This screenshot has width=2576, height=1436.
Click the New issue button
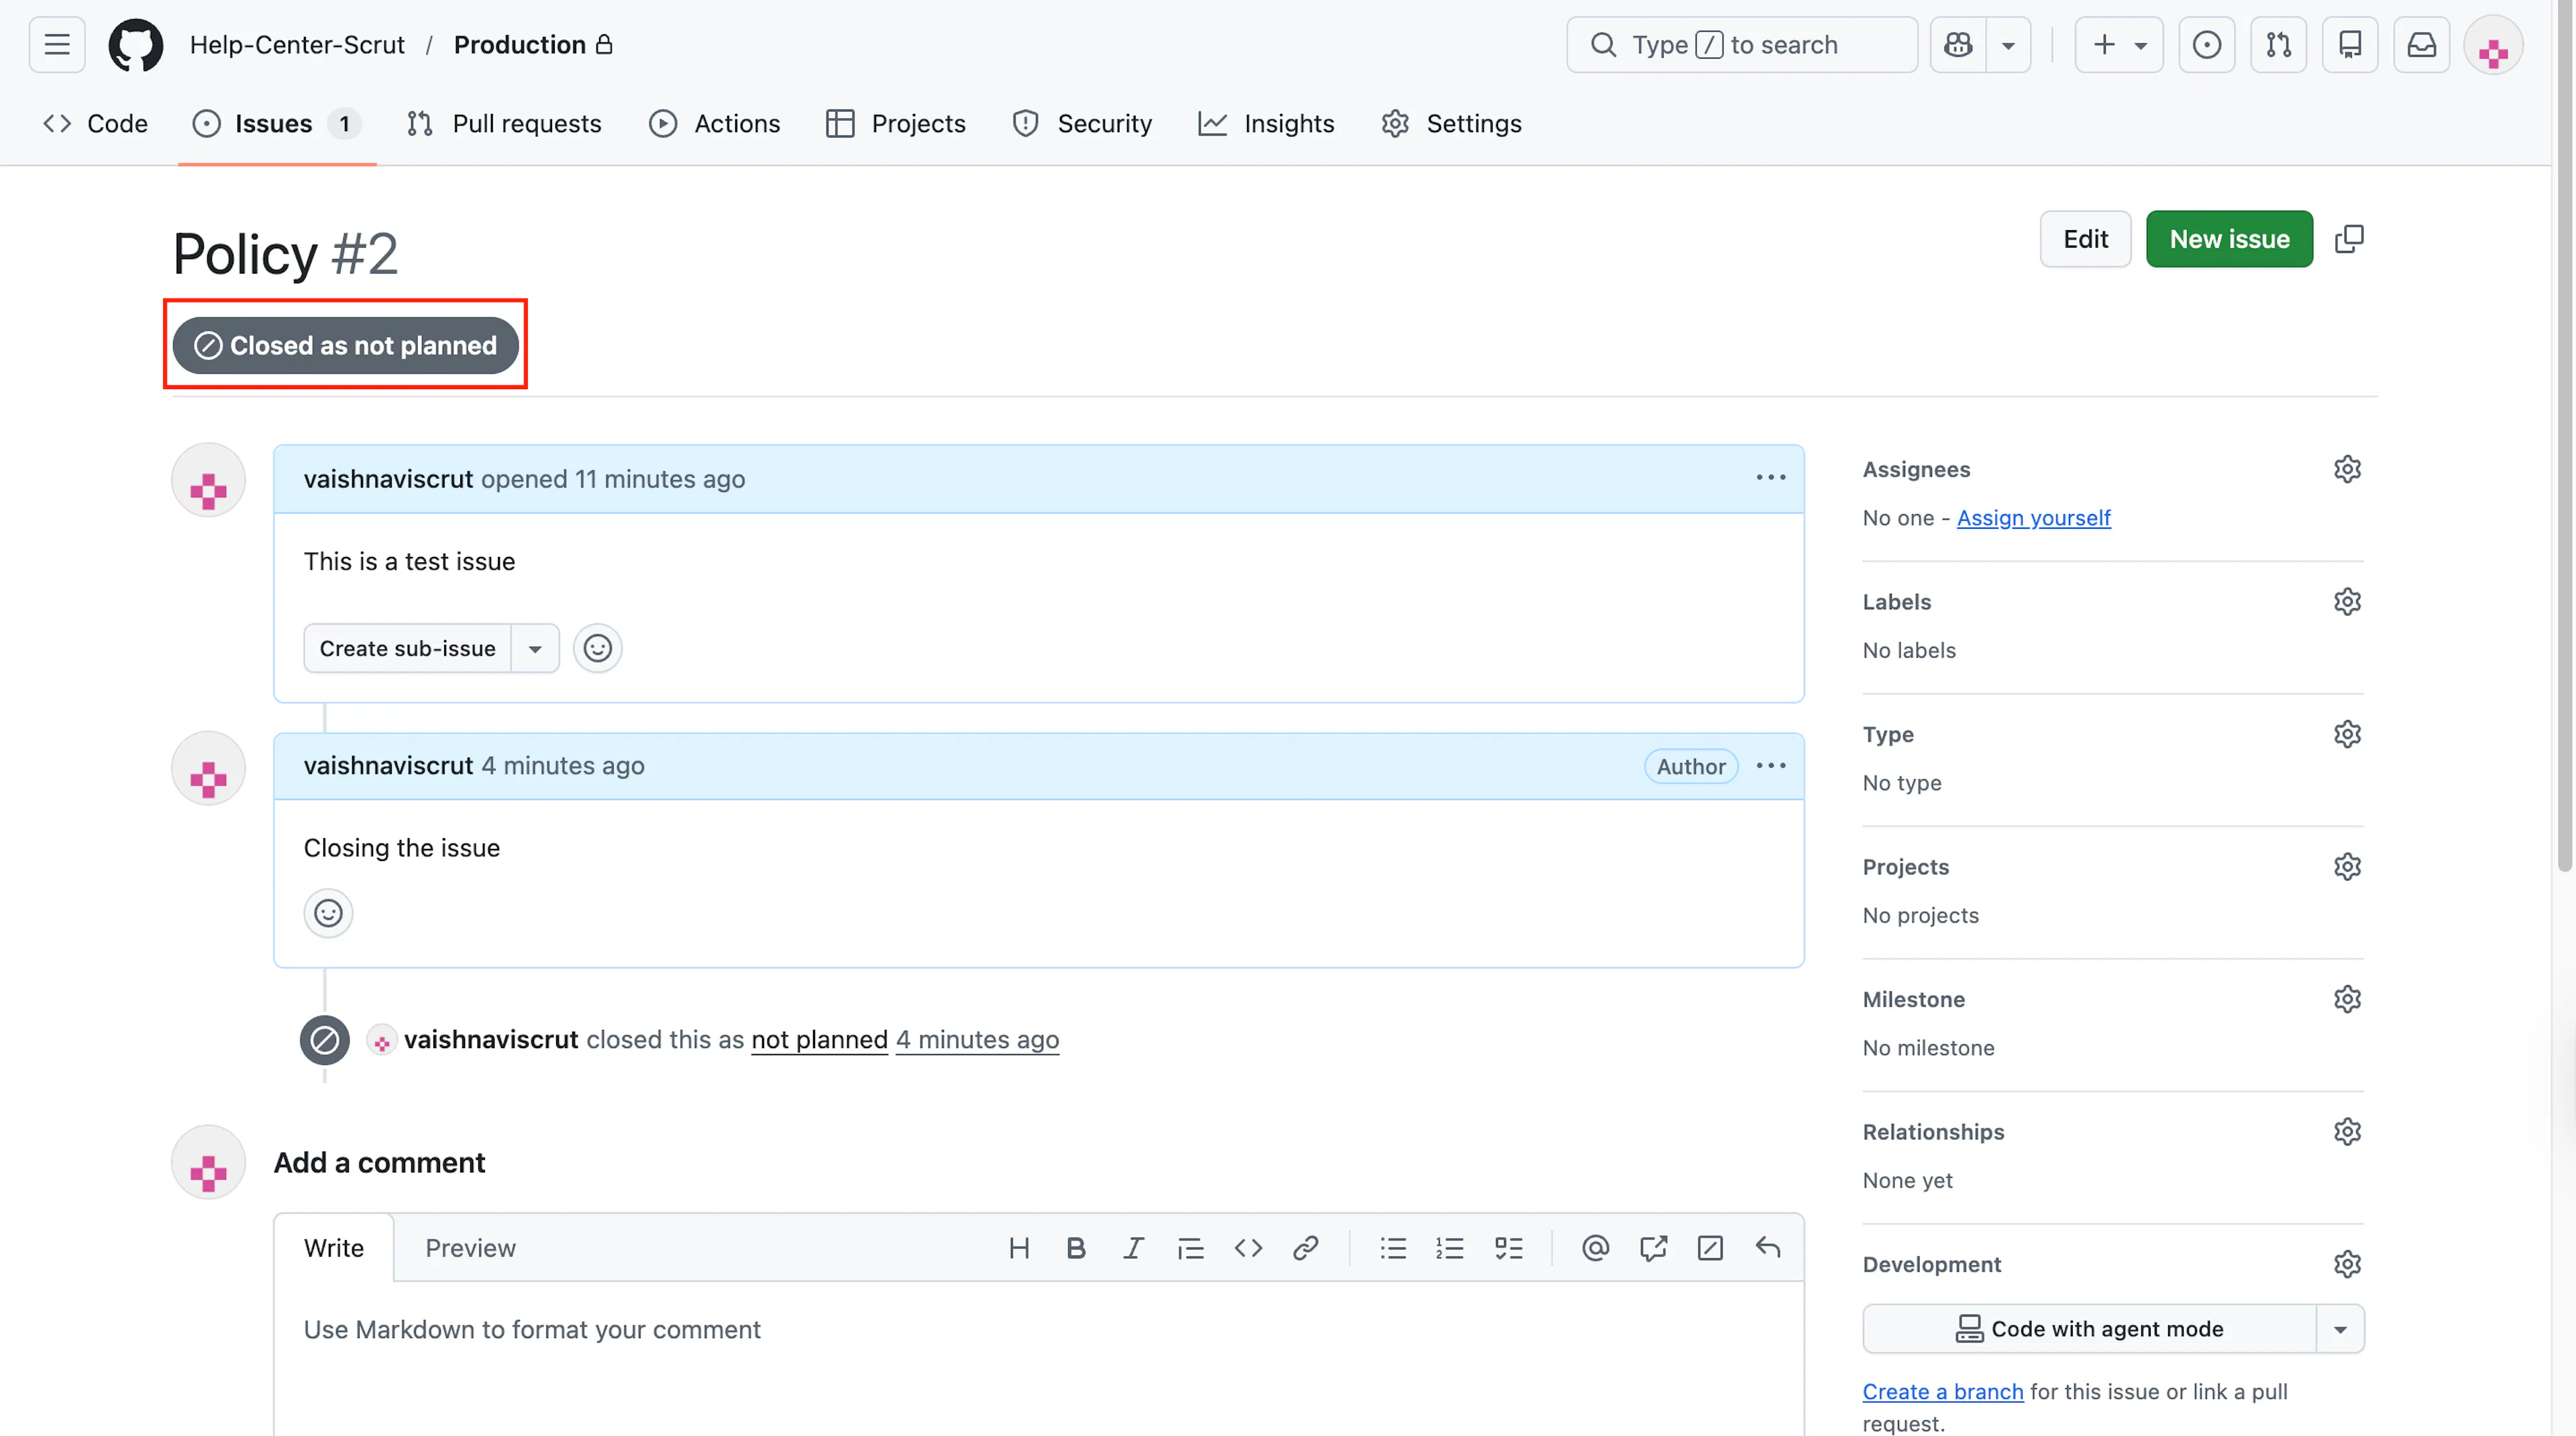pos(2229,239)
